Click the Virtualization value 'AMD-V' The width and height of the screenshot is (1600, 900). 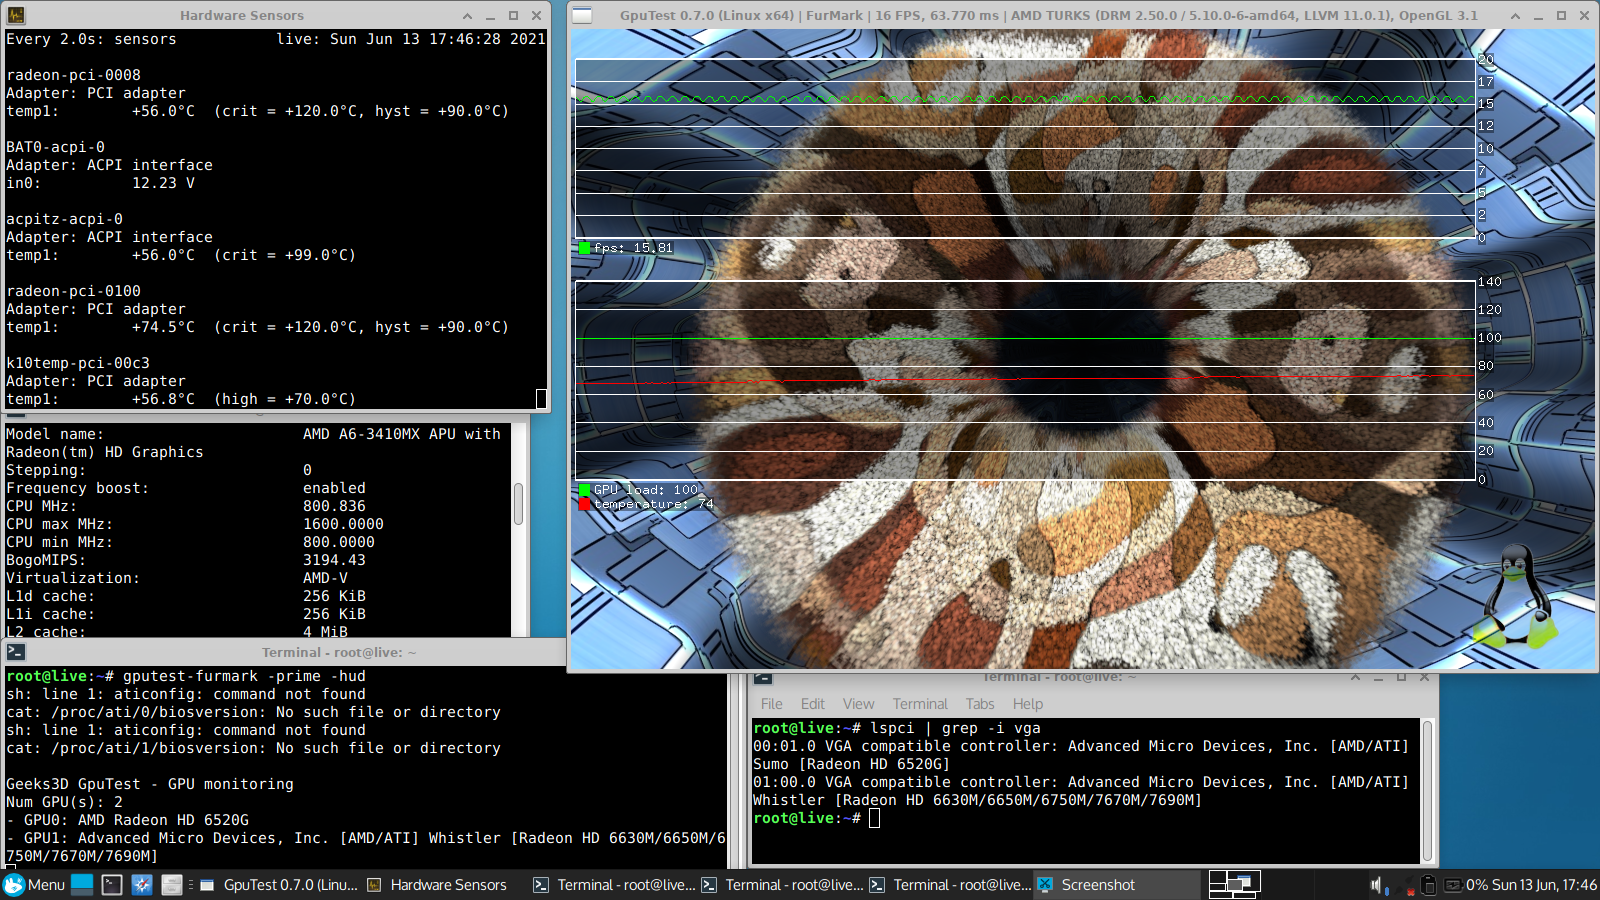coord(325,578)
